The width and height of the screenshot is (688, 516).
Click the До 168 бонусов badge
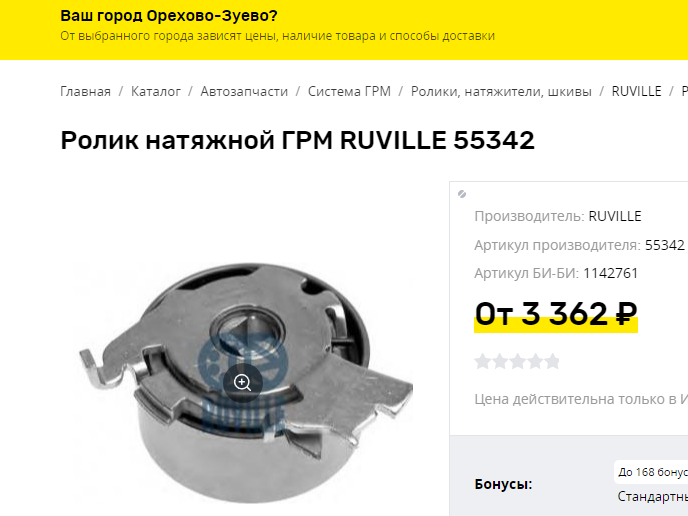(651, 472)
